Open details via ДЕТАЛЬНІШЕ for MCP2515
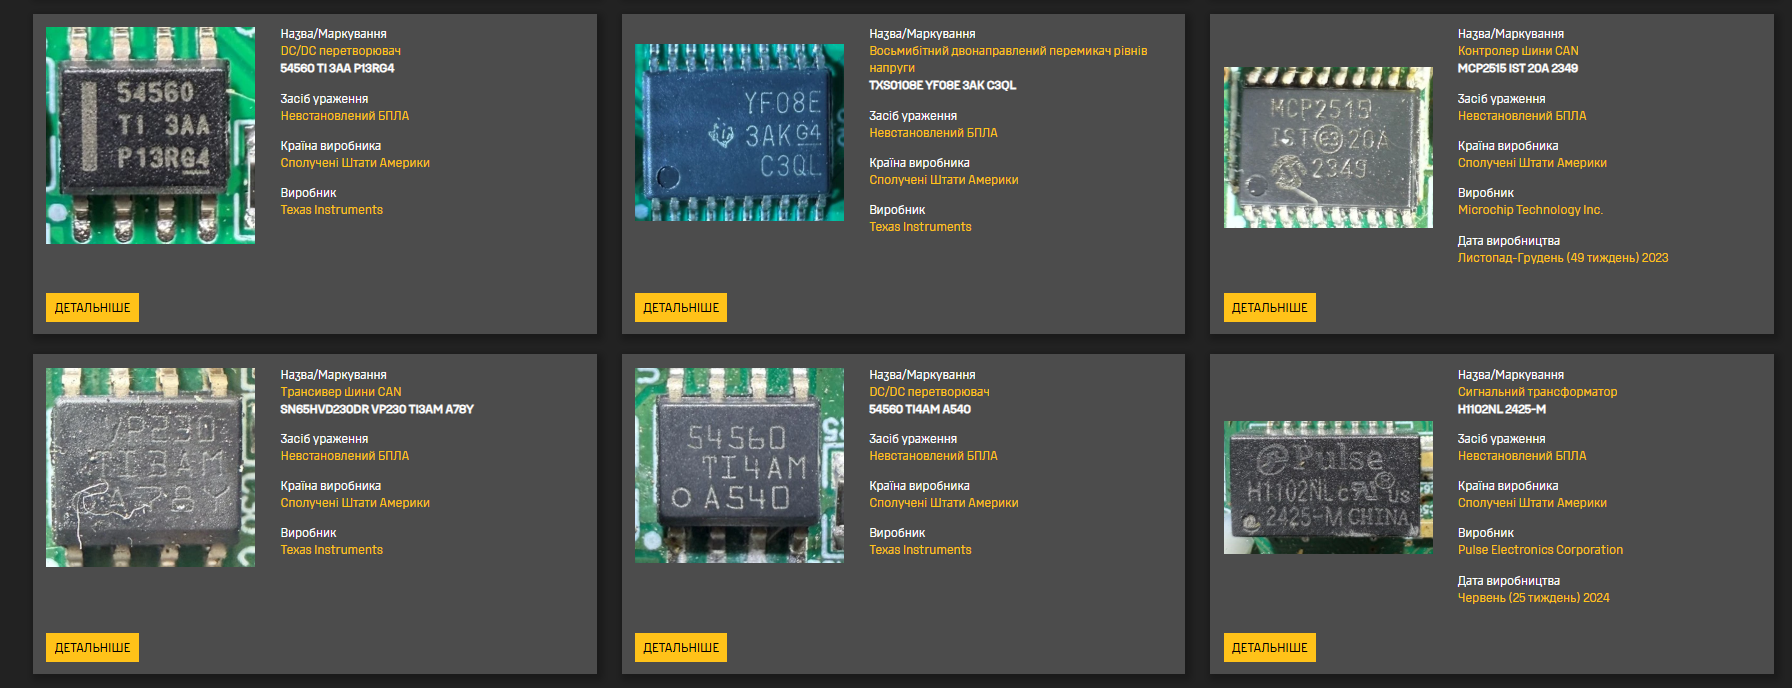The height and width of the screenshot is (688, 1792). (1269, 308)
